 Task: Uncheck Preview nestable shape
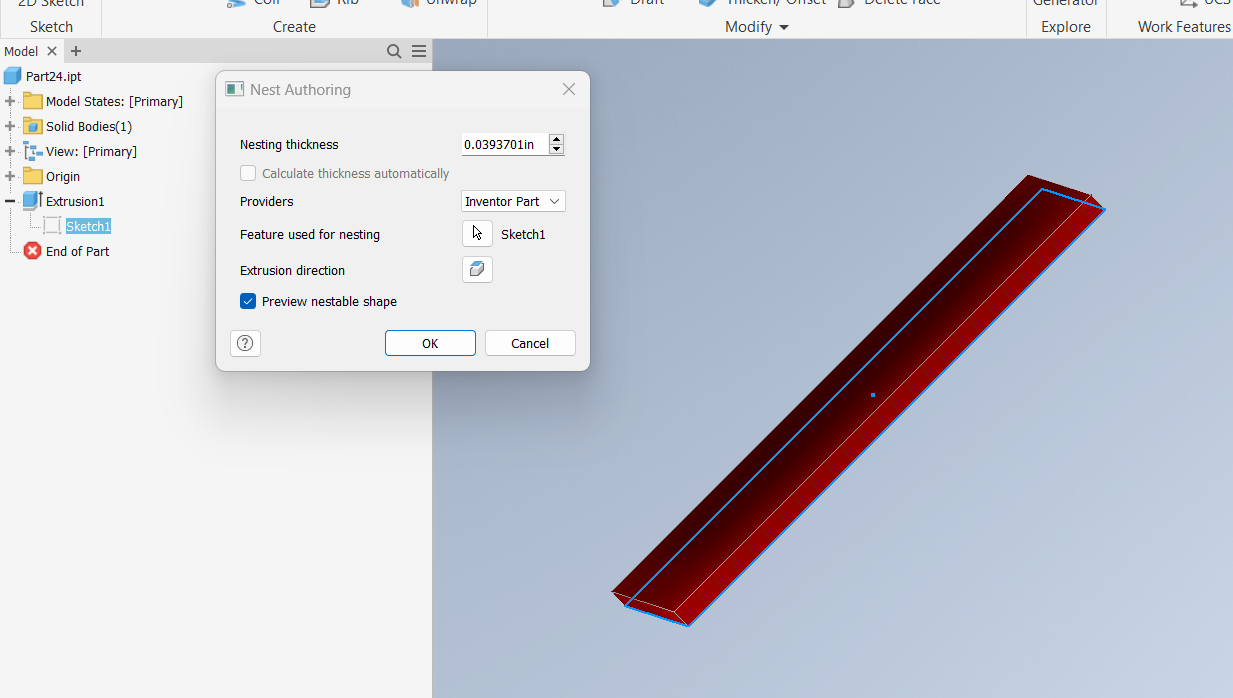[x=247, y=301]
